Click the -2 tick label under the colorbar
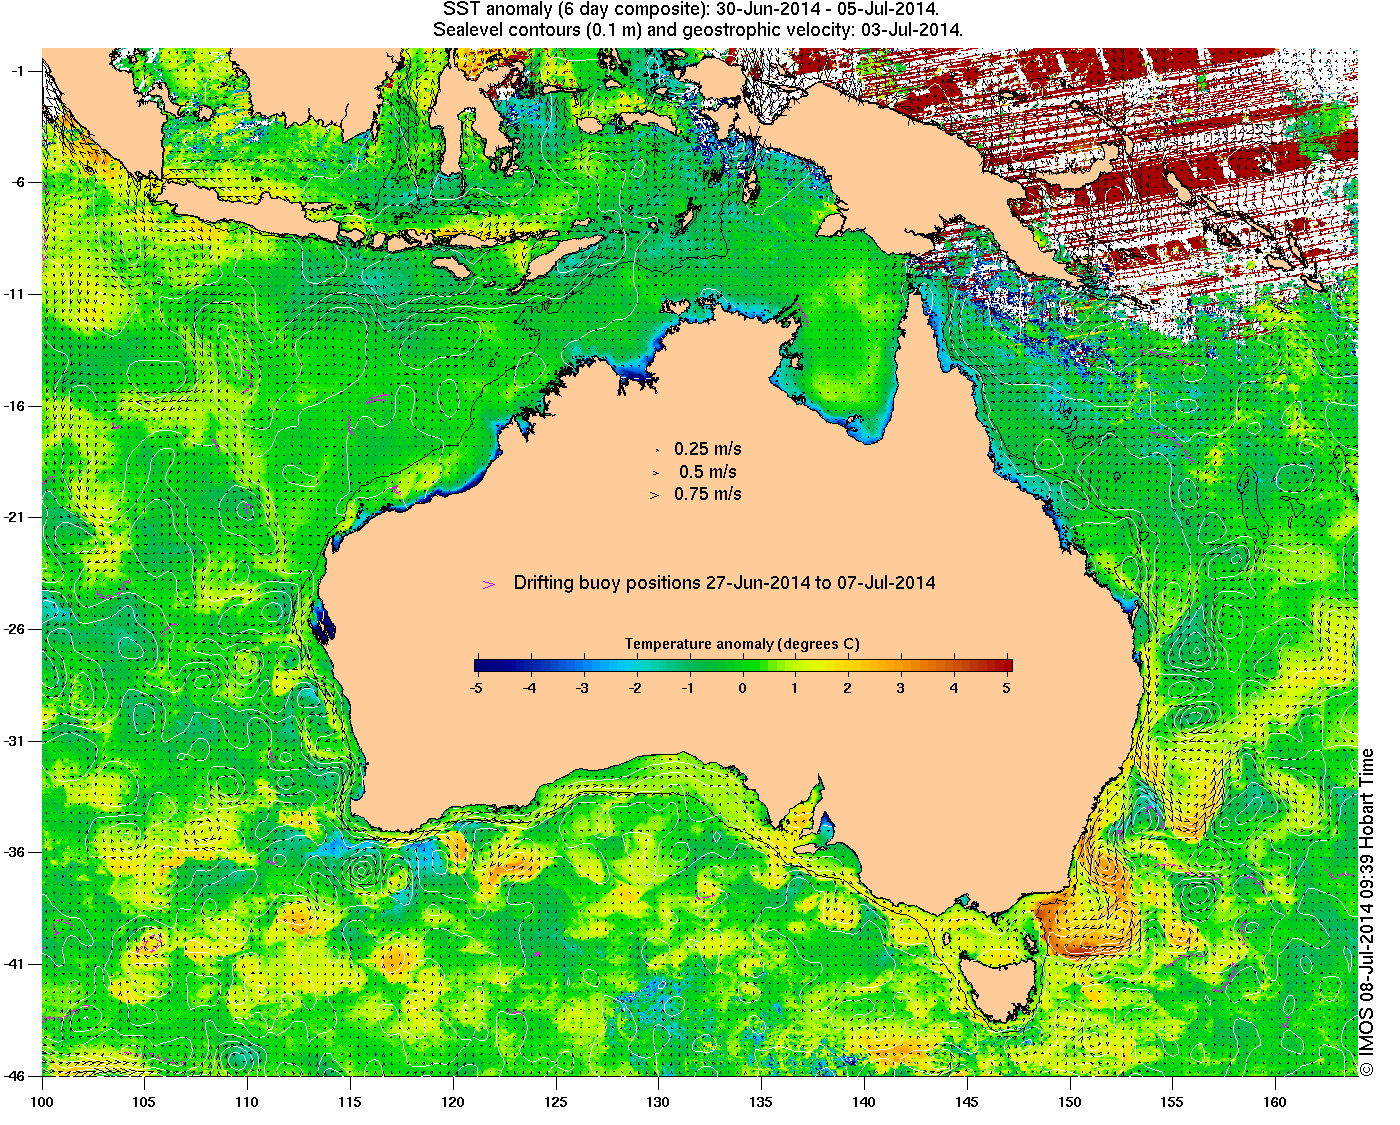Image resolution: width=1400 pixels, height=1125 pixels. [x=635, y=688]
